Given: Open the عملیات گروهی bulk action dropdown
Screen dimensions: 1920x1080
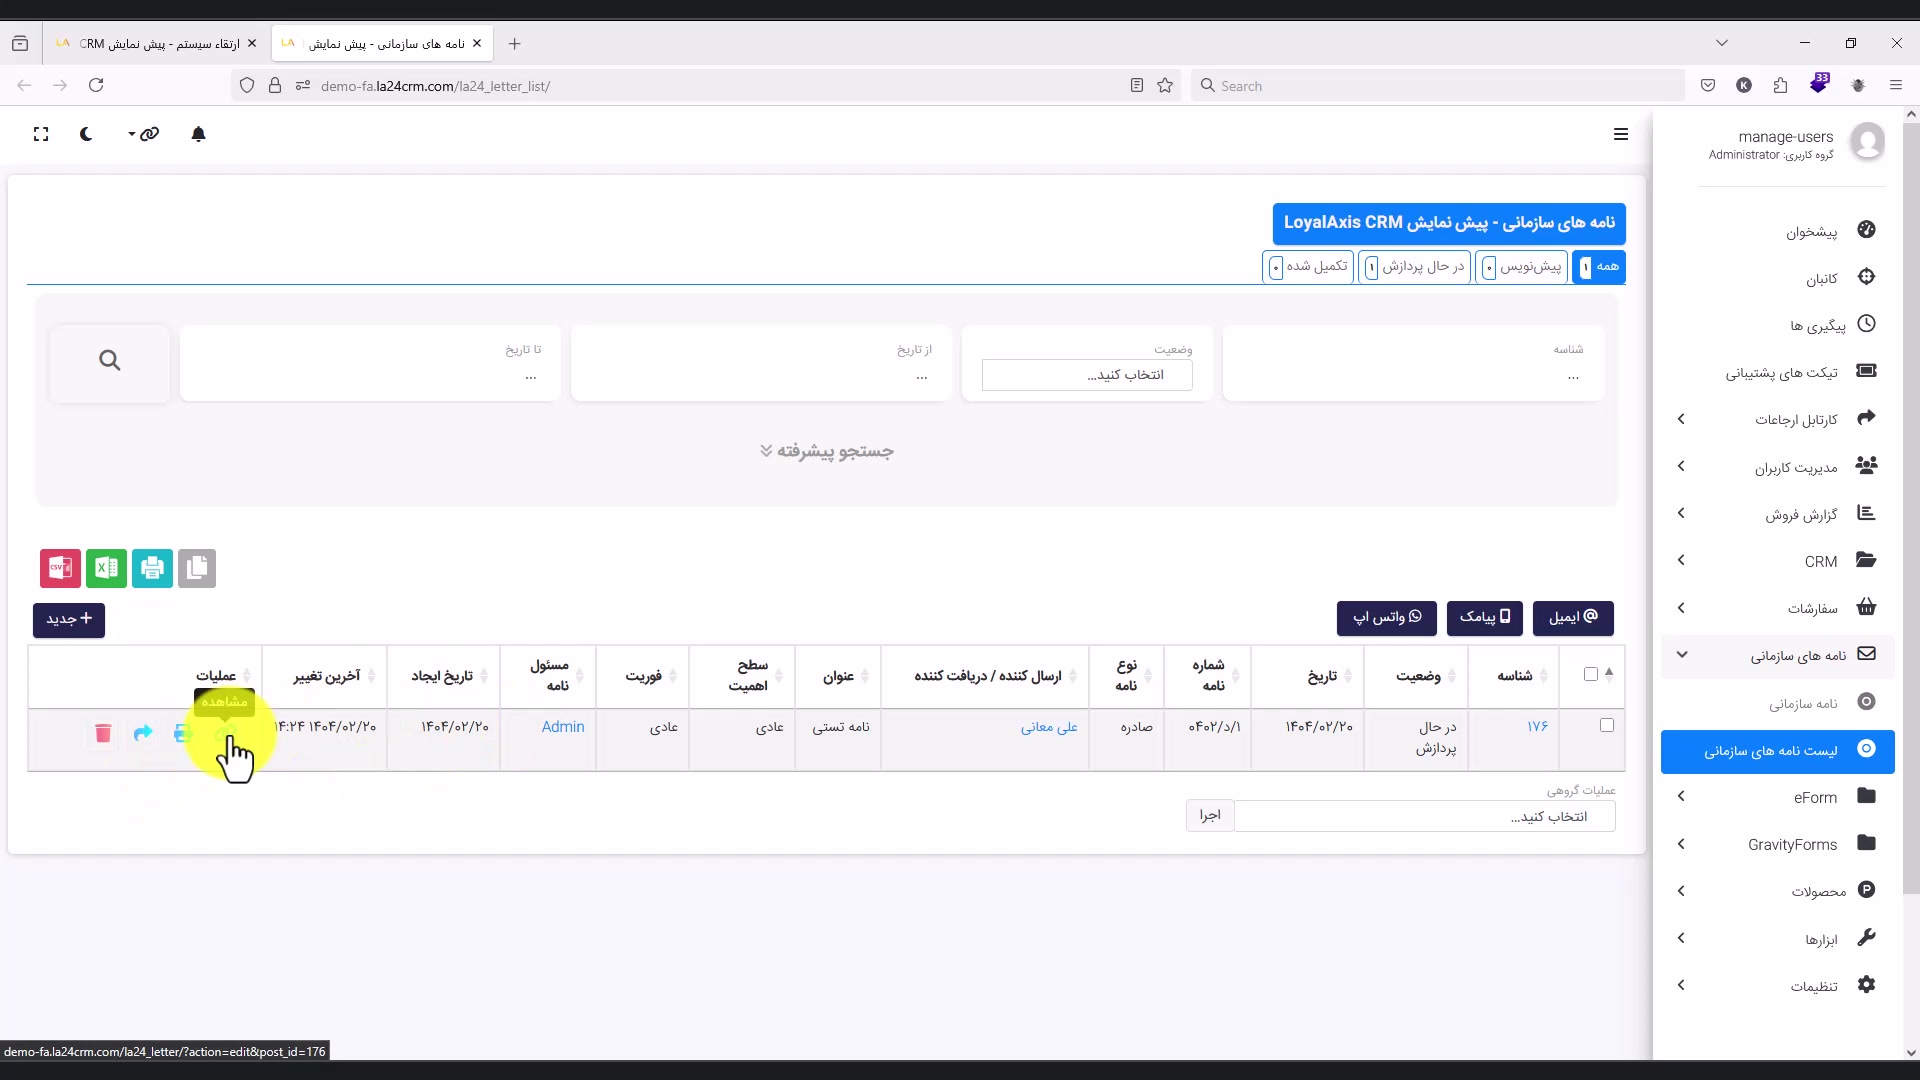Looking at the screenshot, I should (1424, 817).
